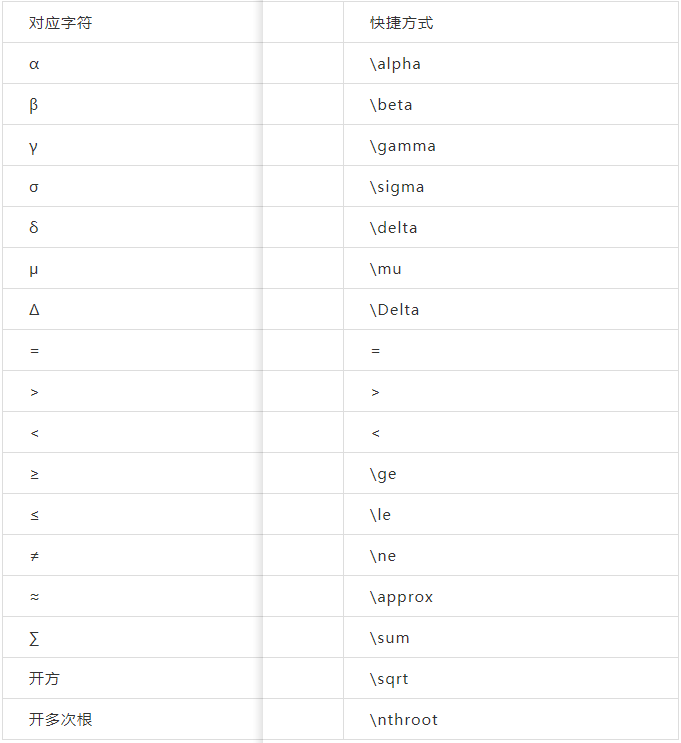Click the \alpha shortcut text

point(395,64)
